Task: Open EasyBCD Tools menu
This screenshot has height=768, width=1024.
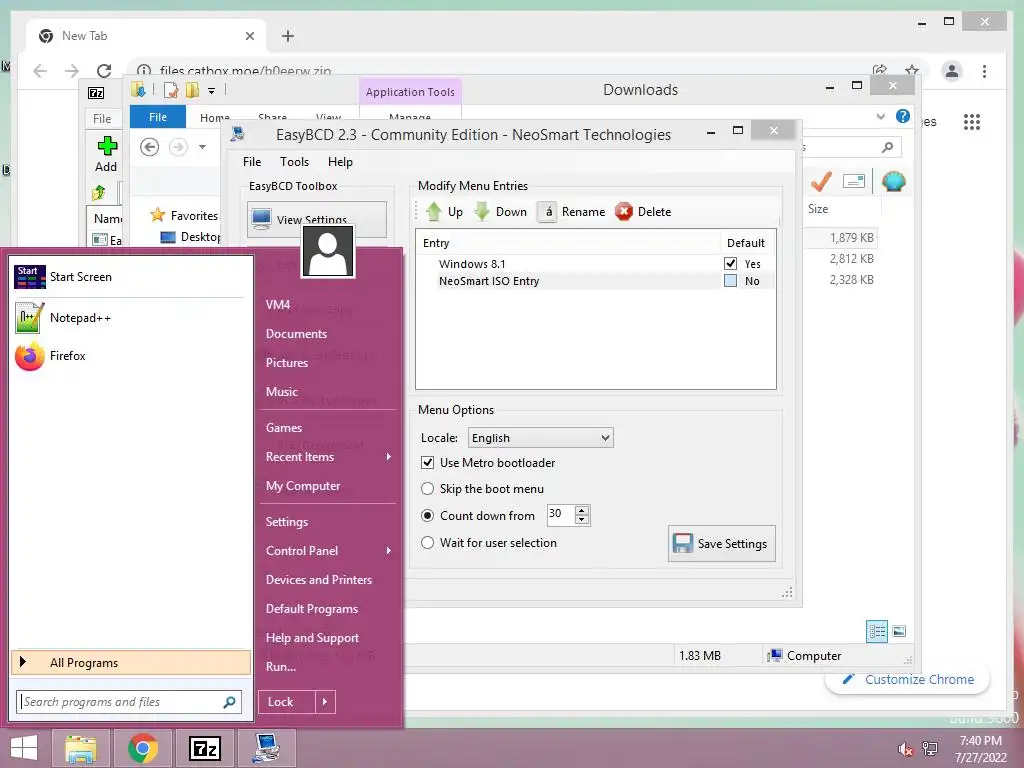Action: 295,162
